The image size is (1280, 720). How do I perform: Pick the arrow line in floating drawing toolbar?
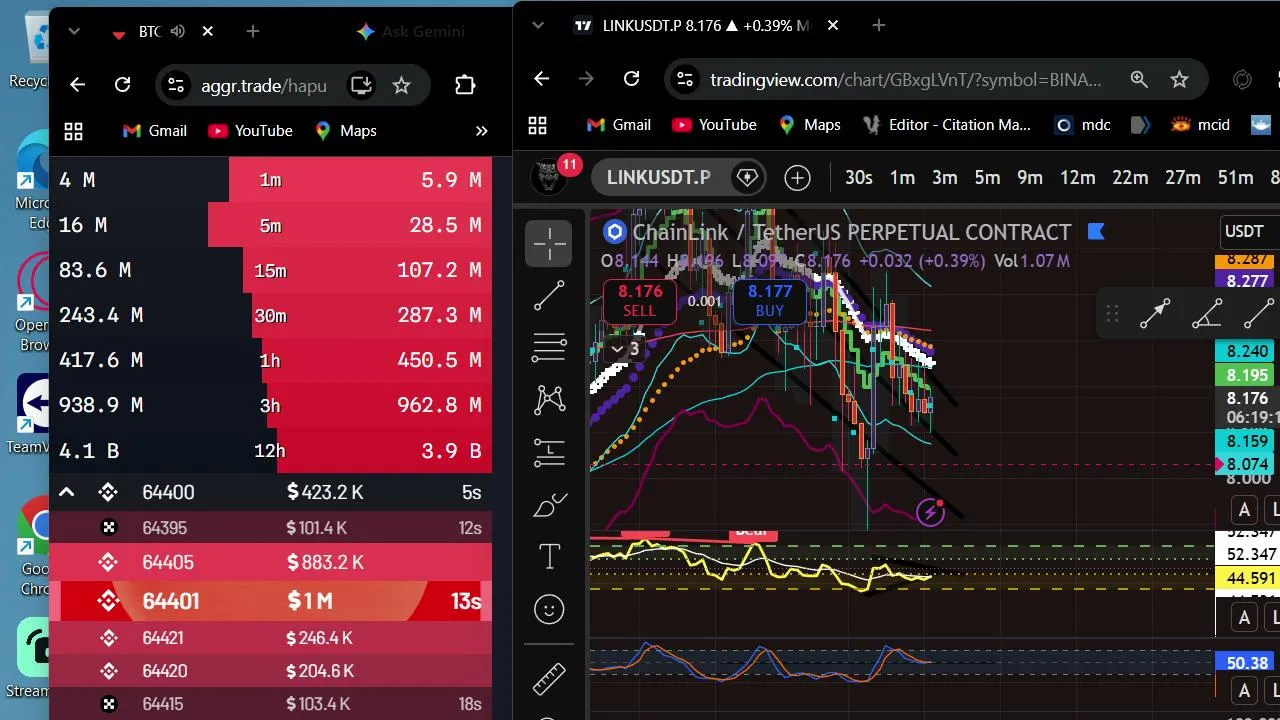tap(1155, 314)
